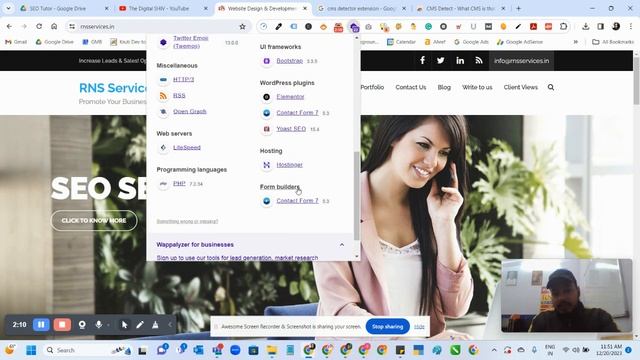Image resolution: width=640 pixels, height=360 pixels.
Task: Open Contact Form 7 under Form builders
Action: 297,201
